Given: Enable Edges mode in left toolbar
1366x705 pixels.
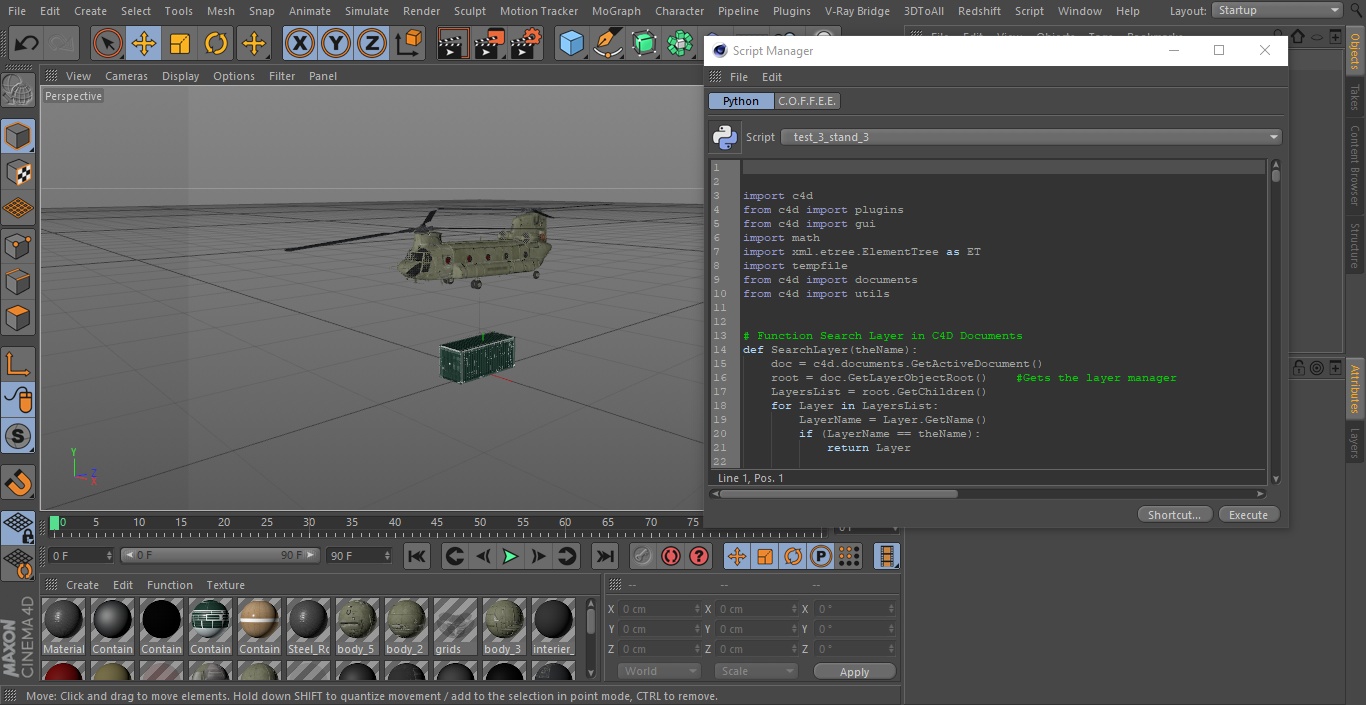Looking at the screenshot, I should click(x=18, y=282).
